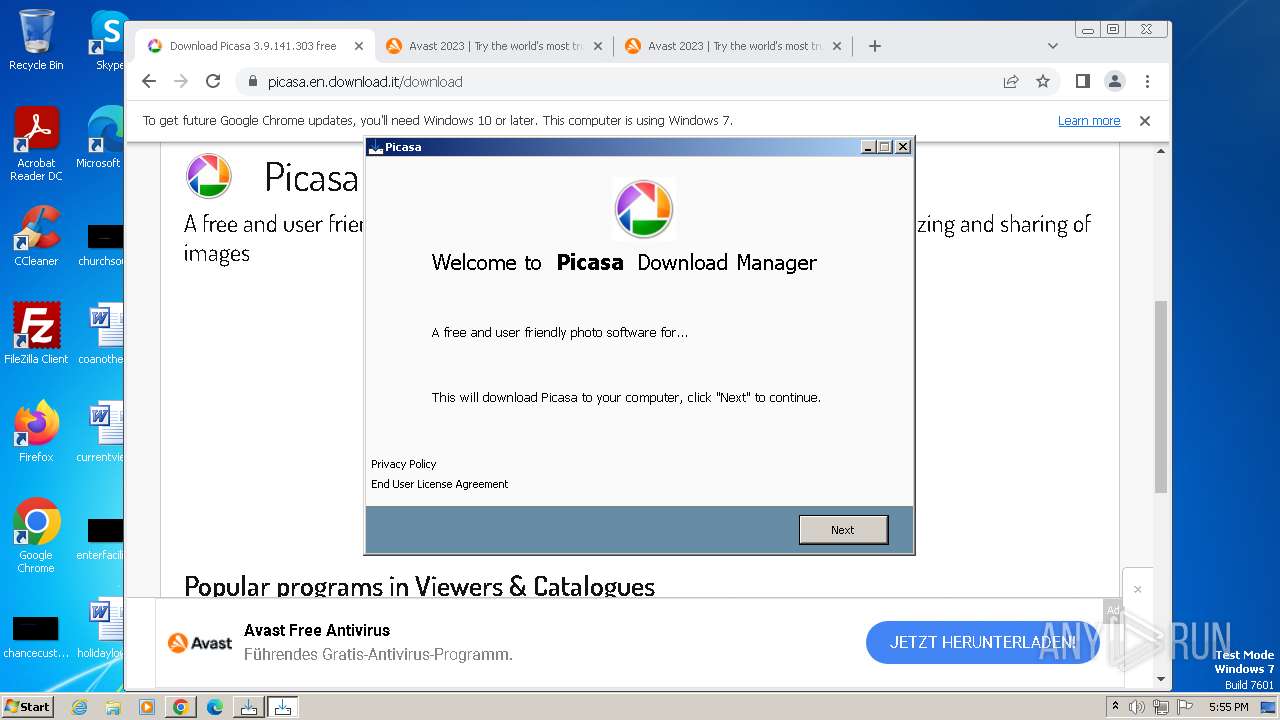Click the volume speaker tray icon
1280x720 pixels.
[1137, 707]
